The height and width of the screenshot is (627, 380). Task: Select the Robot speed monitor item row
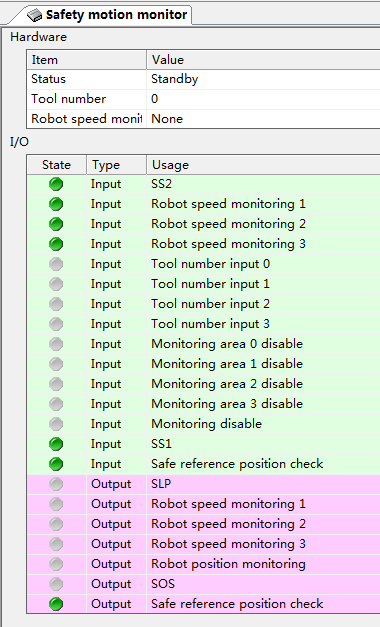[203, 119]
